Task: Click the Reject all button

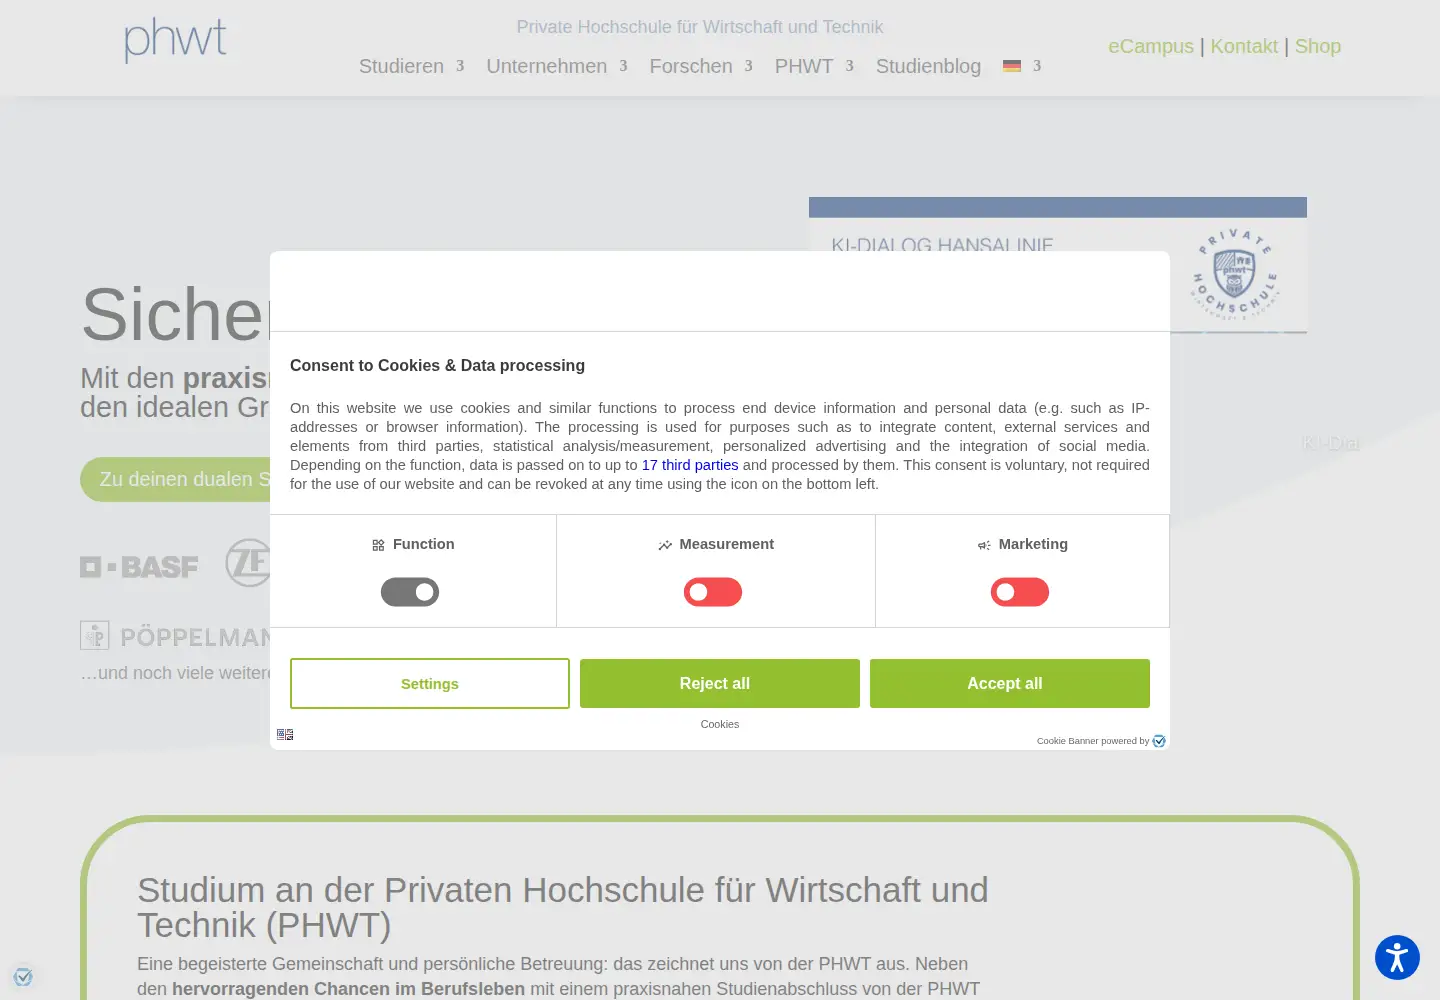Action: [x=720, y=684]
